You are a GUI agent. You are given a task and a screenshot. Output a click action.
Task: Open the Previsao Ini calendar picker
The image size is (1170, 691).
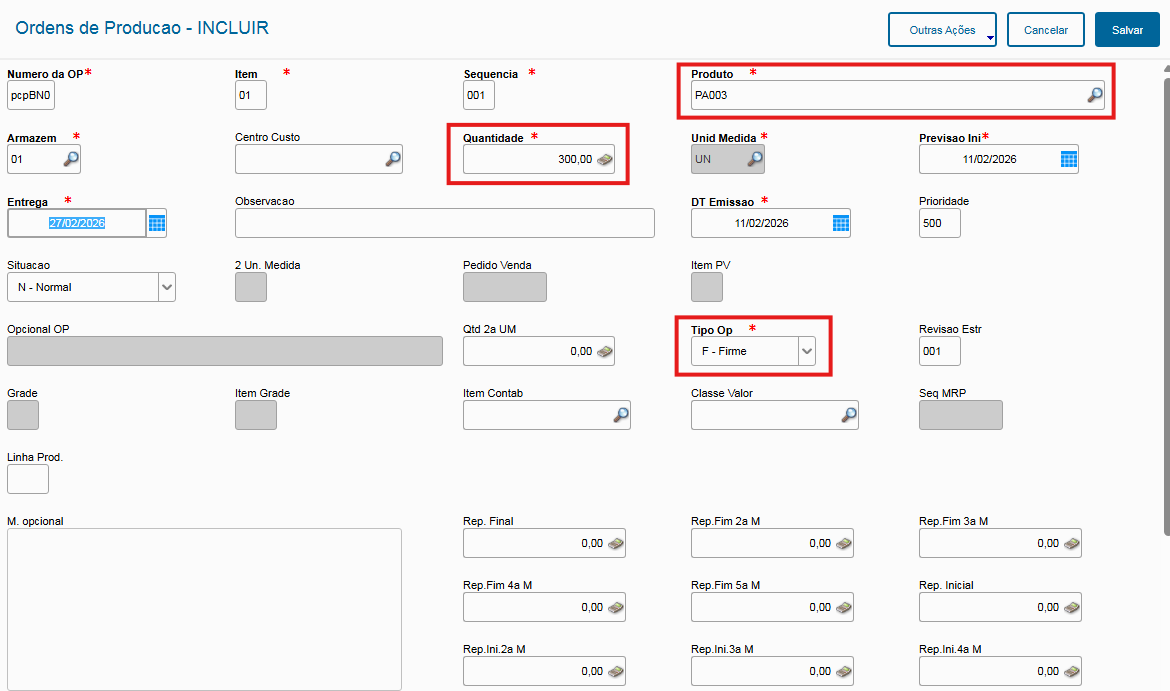pyautogui.click(x=1068, y=159)
